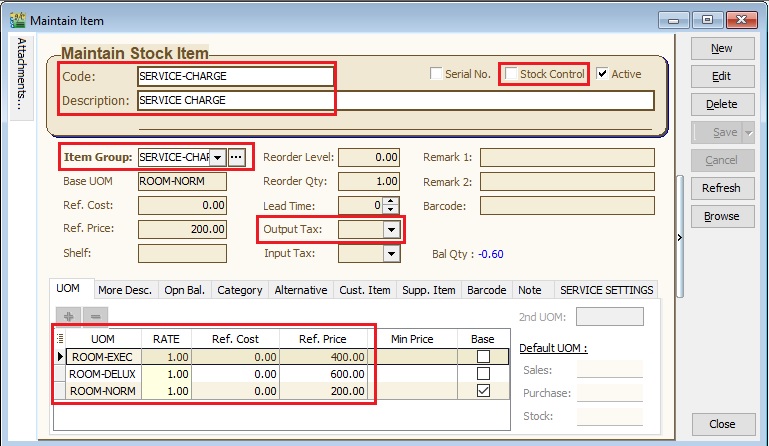Click into the Description text field

(394, 100)
